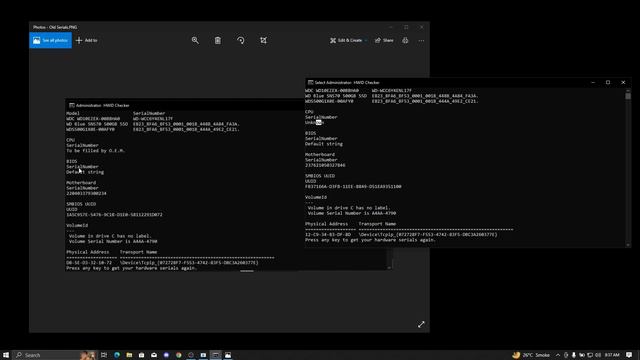Click "Motherboard" label in HWID Checker window
Screen dimensions: 640x360
pyautogui.click(x=320, y=155)
